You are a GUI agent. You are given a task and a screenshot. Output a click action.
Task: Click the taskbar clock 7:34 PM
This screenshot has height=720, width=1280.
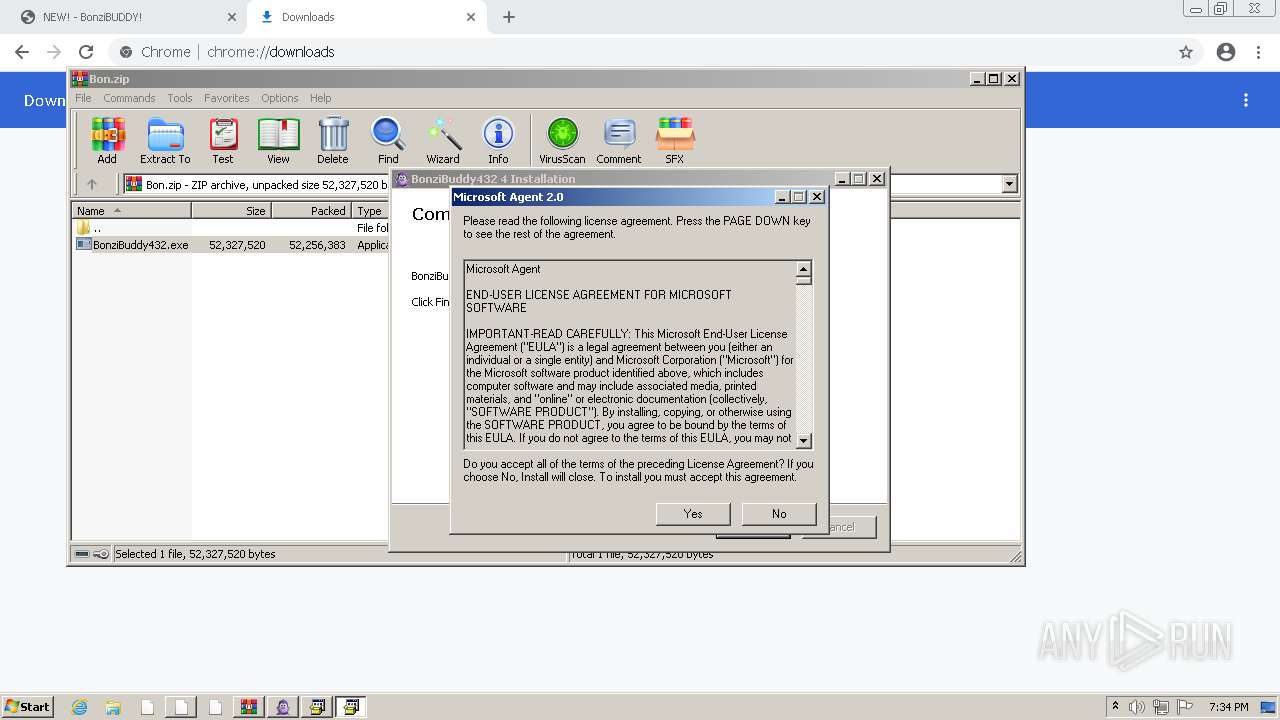pyautogui.click(x=1228, y=707)
